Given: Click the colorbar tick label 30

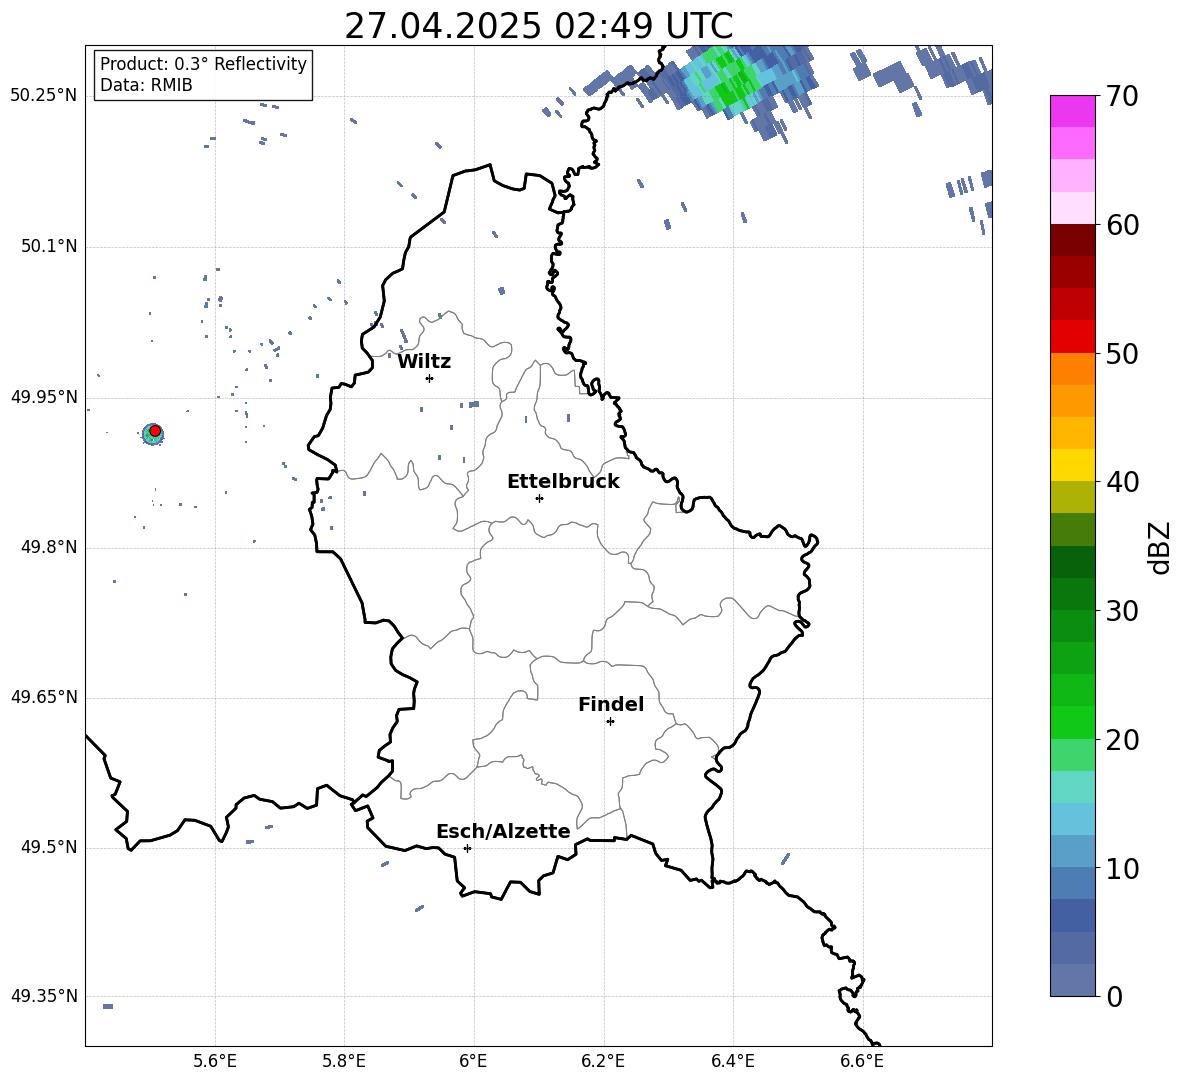Looking at the screenshot, I should click(x=1122, y=611).
